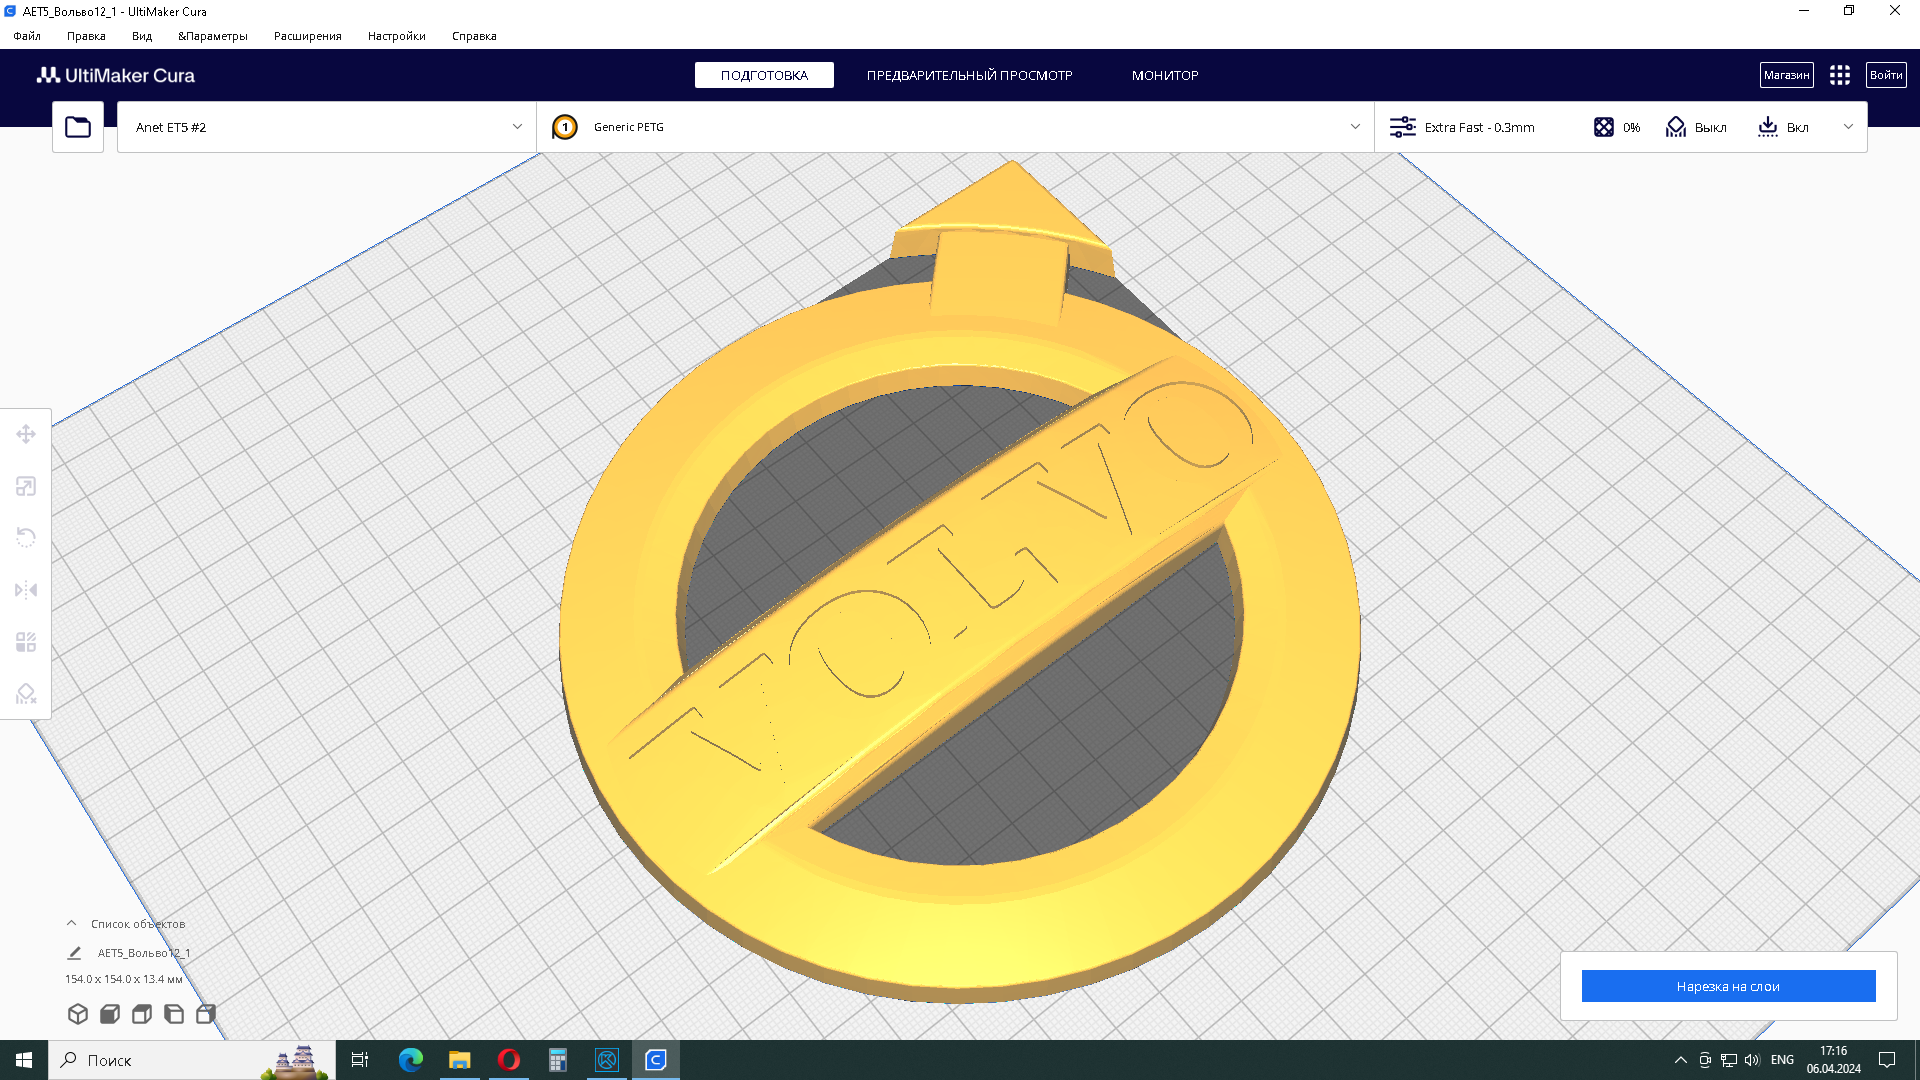Image resolution: width=1920 pixels, height=1080 pixels.
Task: Open the Ultimaker apps grid
Action: click(x=1840, y=75)
